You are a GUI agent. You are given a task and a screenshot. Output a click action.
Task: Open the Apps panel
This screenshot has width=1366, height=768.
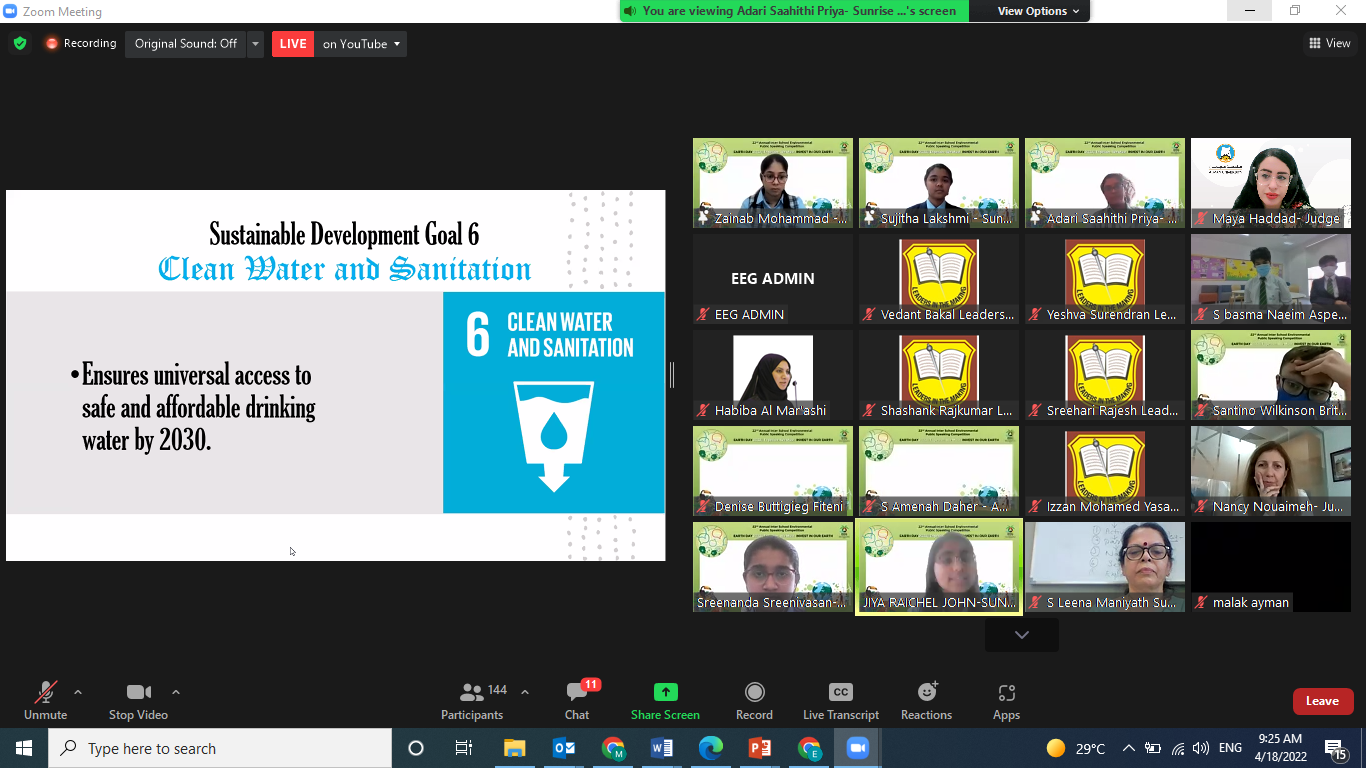point(1006,700)
